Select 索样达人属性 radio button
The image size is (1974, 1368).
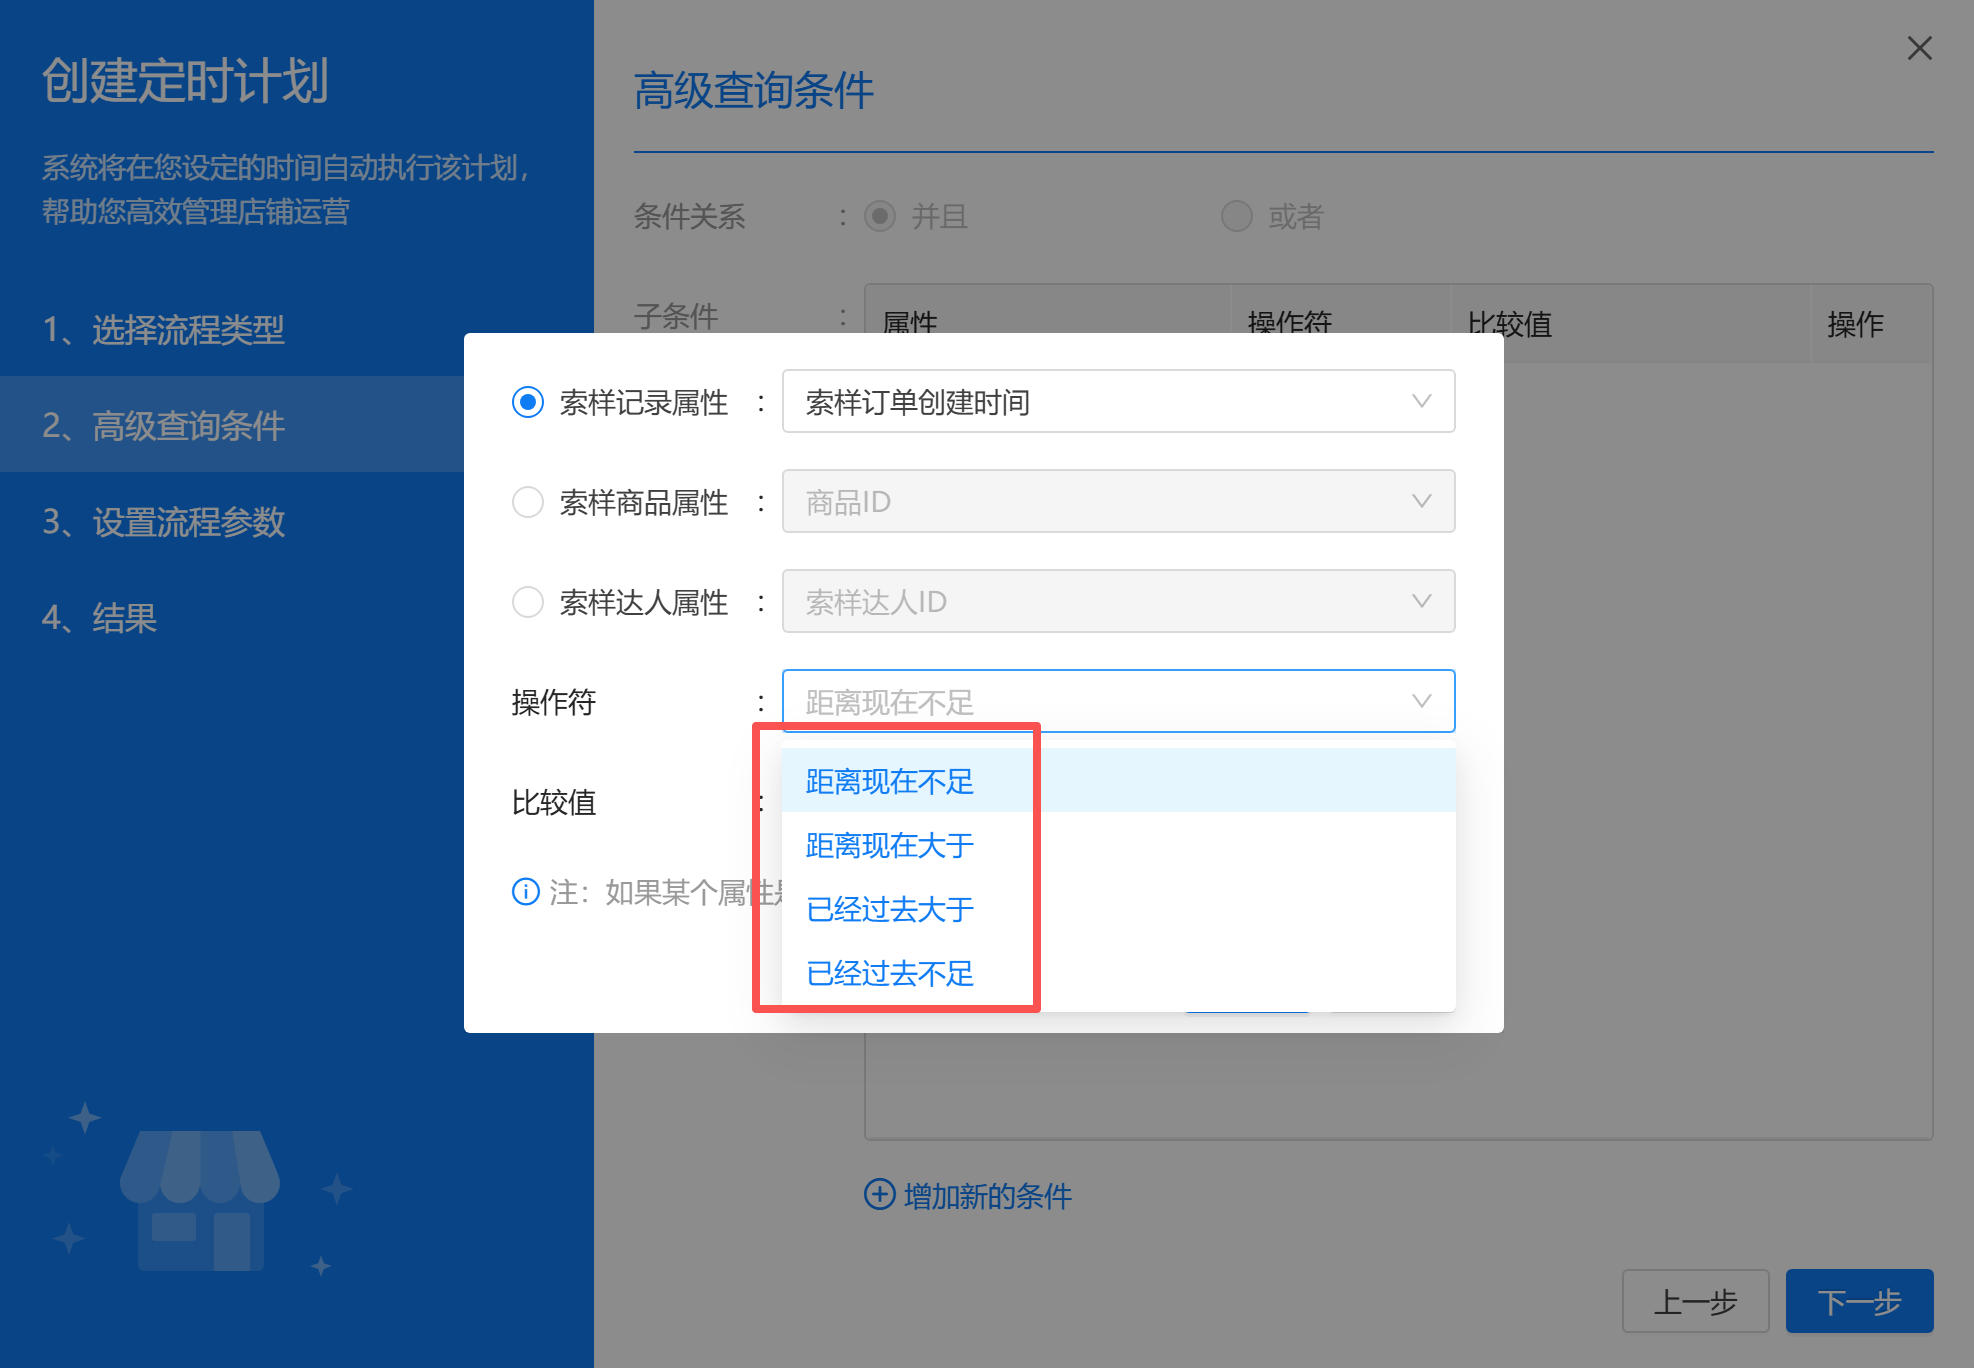pyautogui.click(x=527, y=602)
